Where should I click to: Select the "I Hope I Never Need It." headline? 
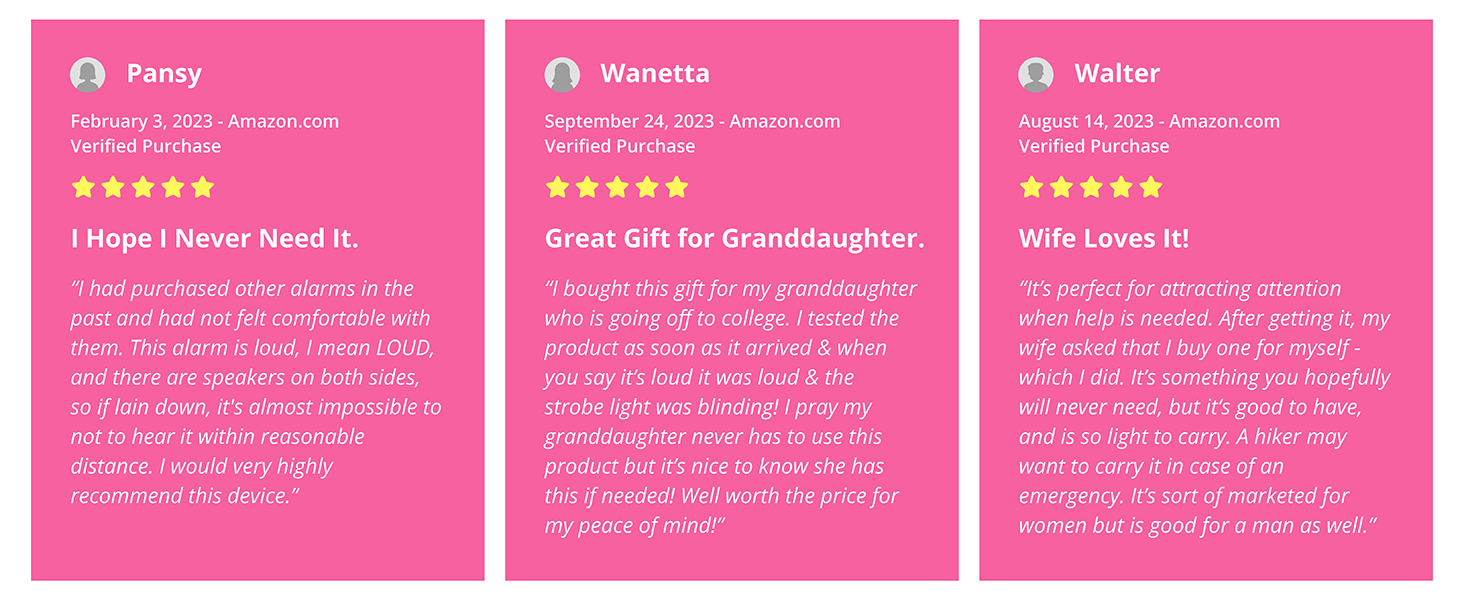215,239
